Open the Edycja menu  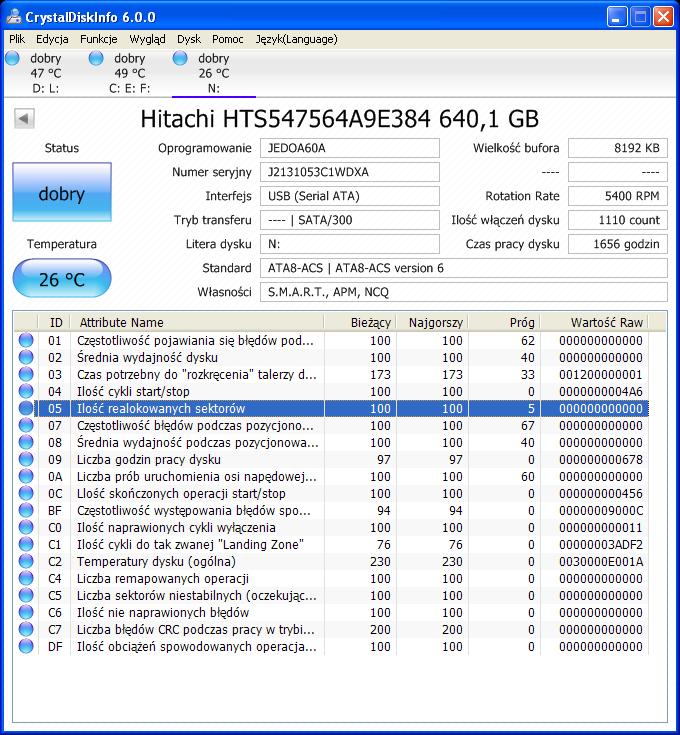pos(52,39)
